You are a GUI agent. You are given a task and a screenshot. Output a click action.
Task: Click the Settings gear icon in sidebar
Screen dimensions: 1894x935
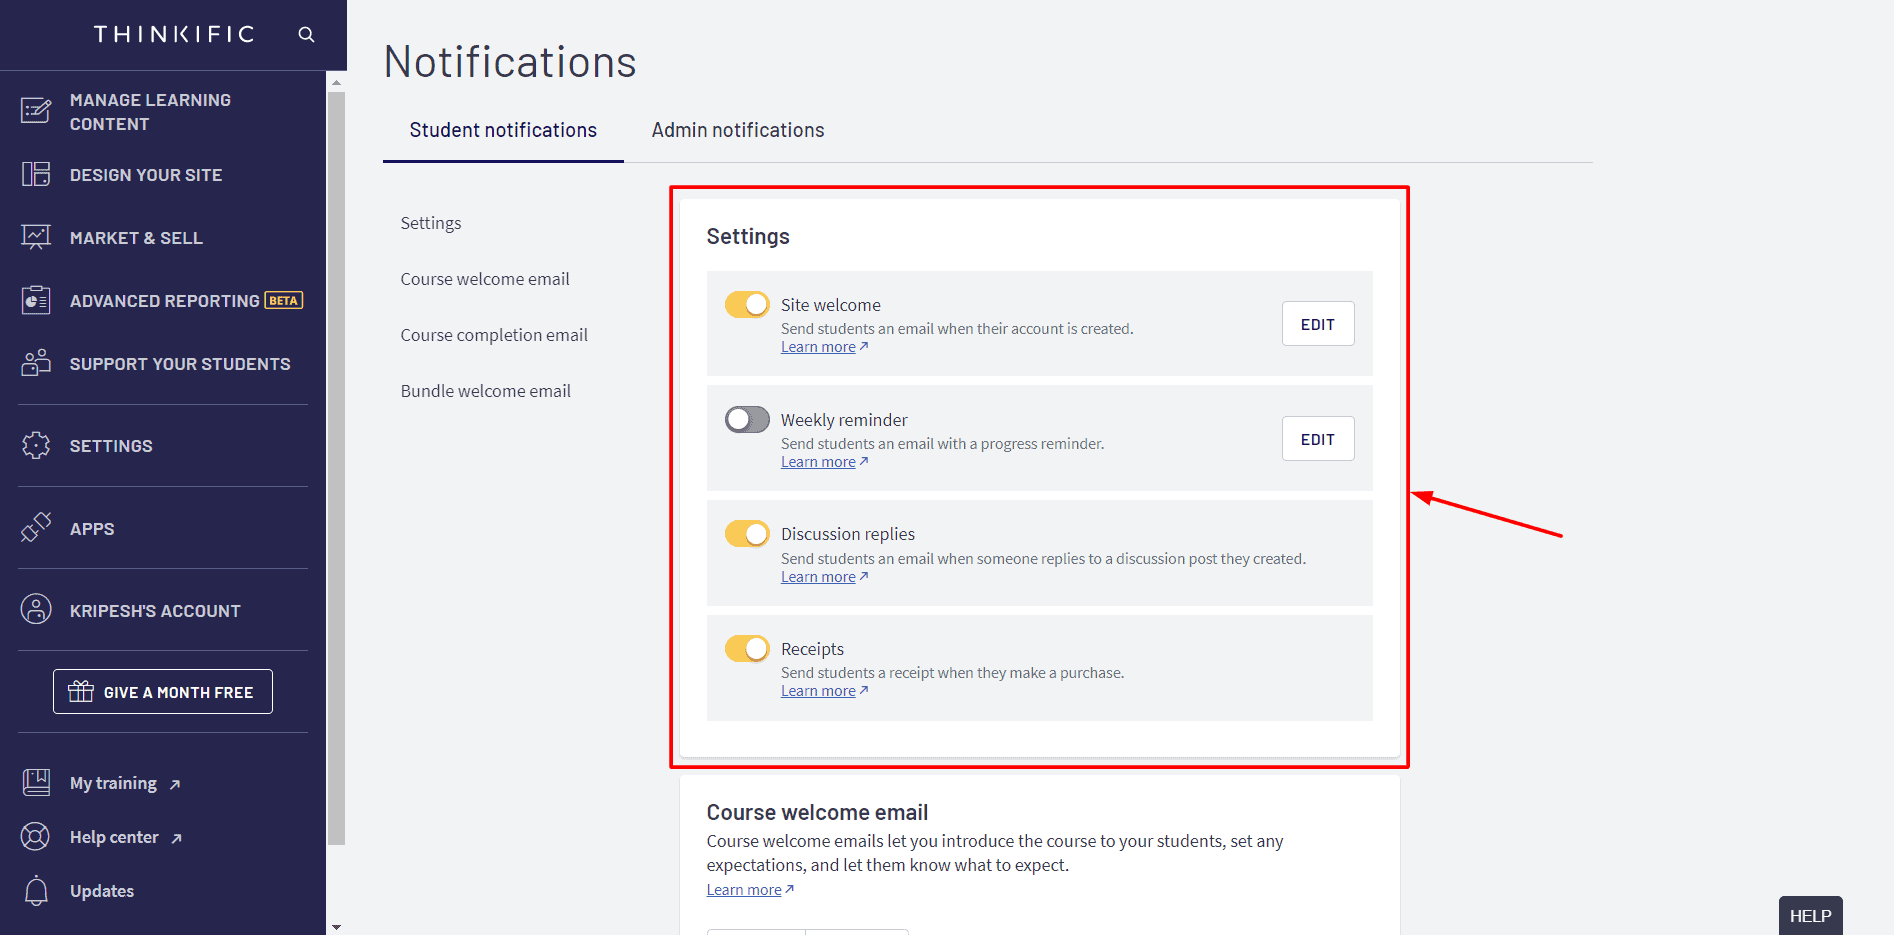pos(36,445)
